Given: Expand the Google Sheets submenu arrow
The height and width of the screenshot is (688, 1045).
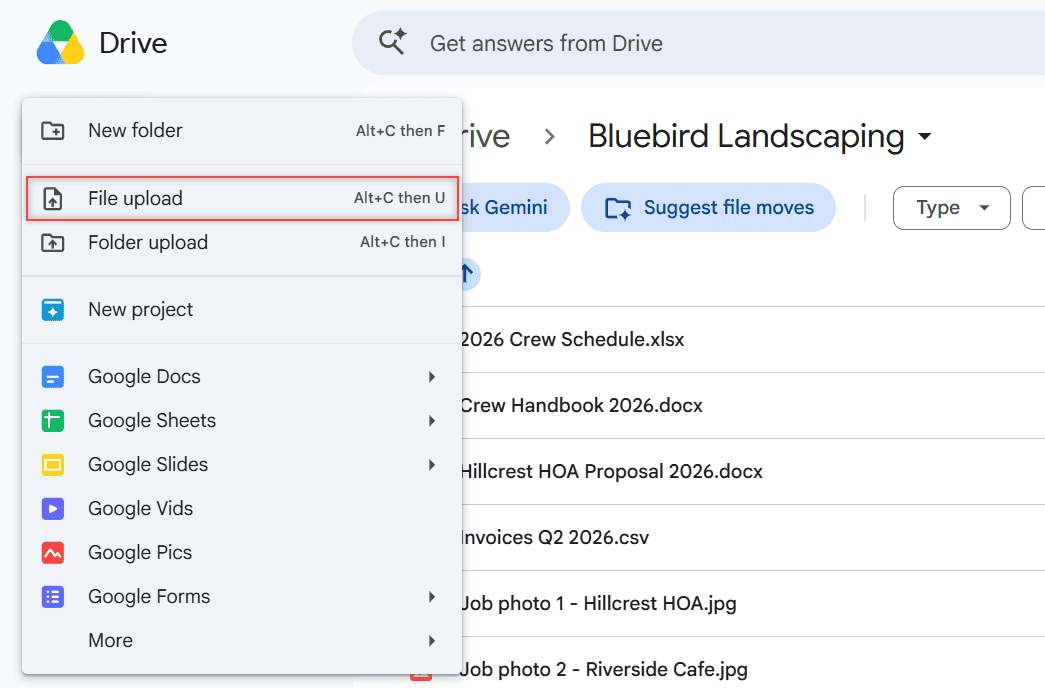Looking at the screenshot, I should [432, 421].
